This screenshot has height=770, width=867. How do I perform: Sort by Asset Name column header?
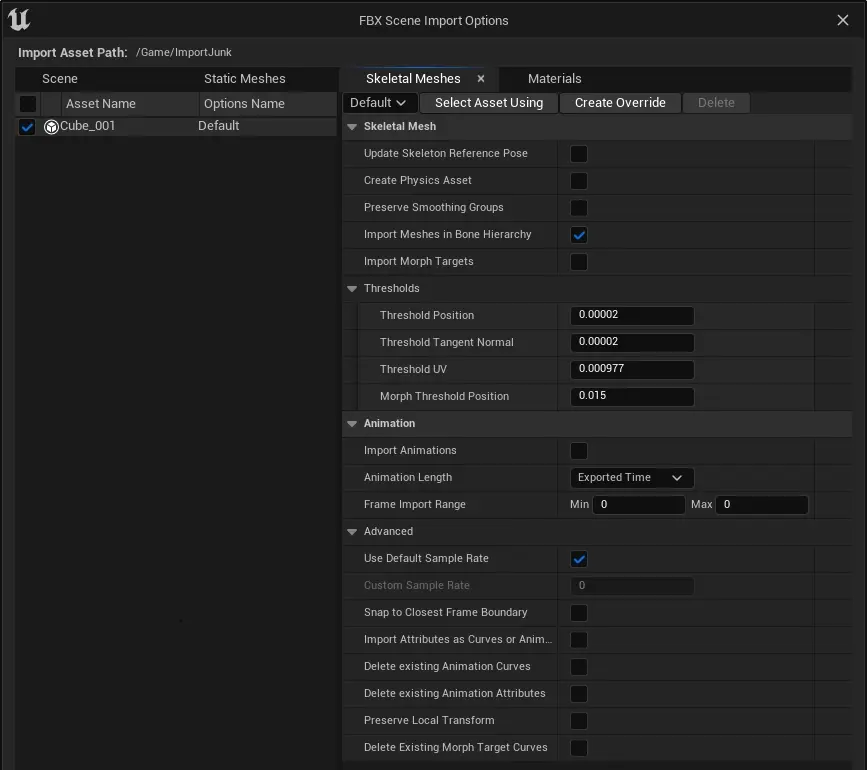[x=129, y=103]
